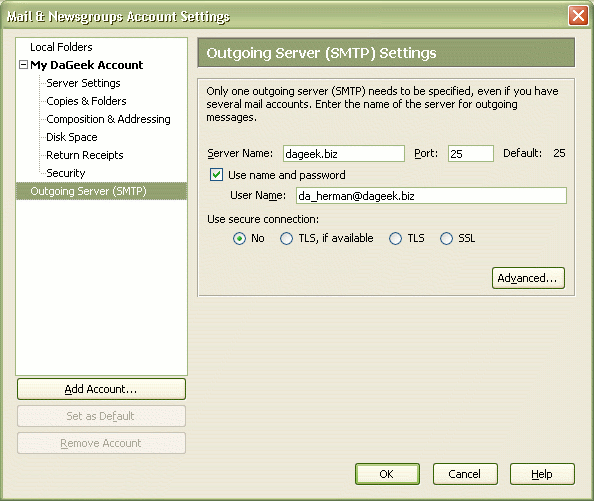Screen dimensions: 594x501
Task: Click the Port number field
Action: pyautogui.click(x=471, y=153)
